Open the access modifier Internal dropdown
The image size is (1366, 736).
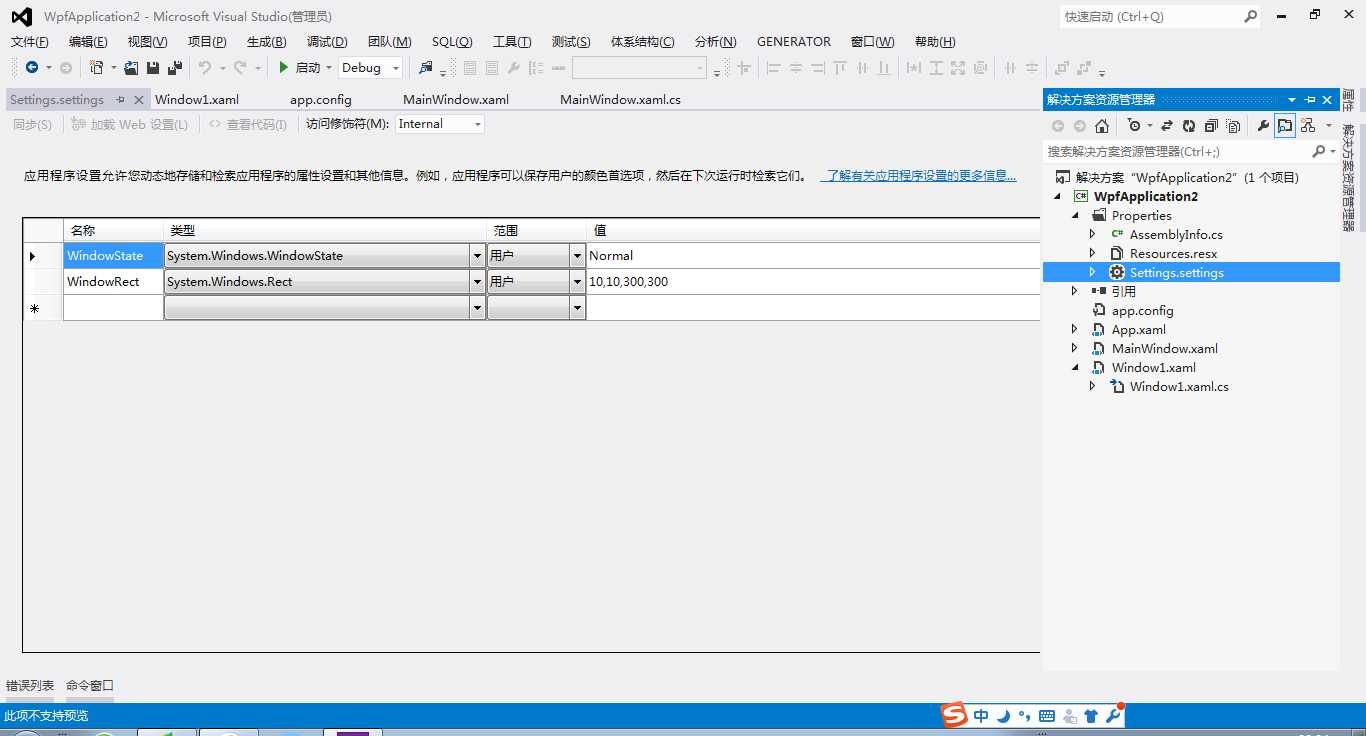pyautogui.click(x=477, y=124)
